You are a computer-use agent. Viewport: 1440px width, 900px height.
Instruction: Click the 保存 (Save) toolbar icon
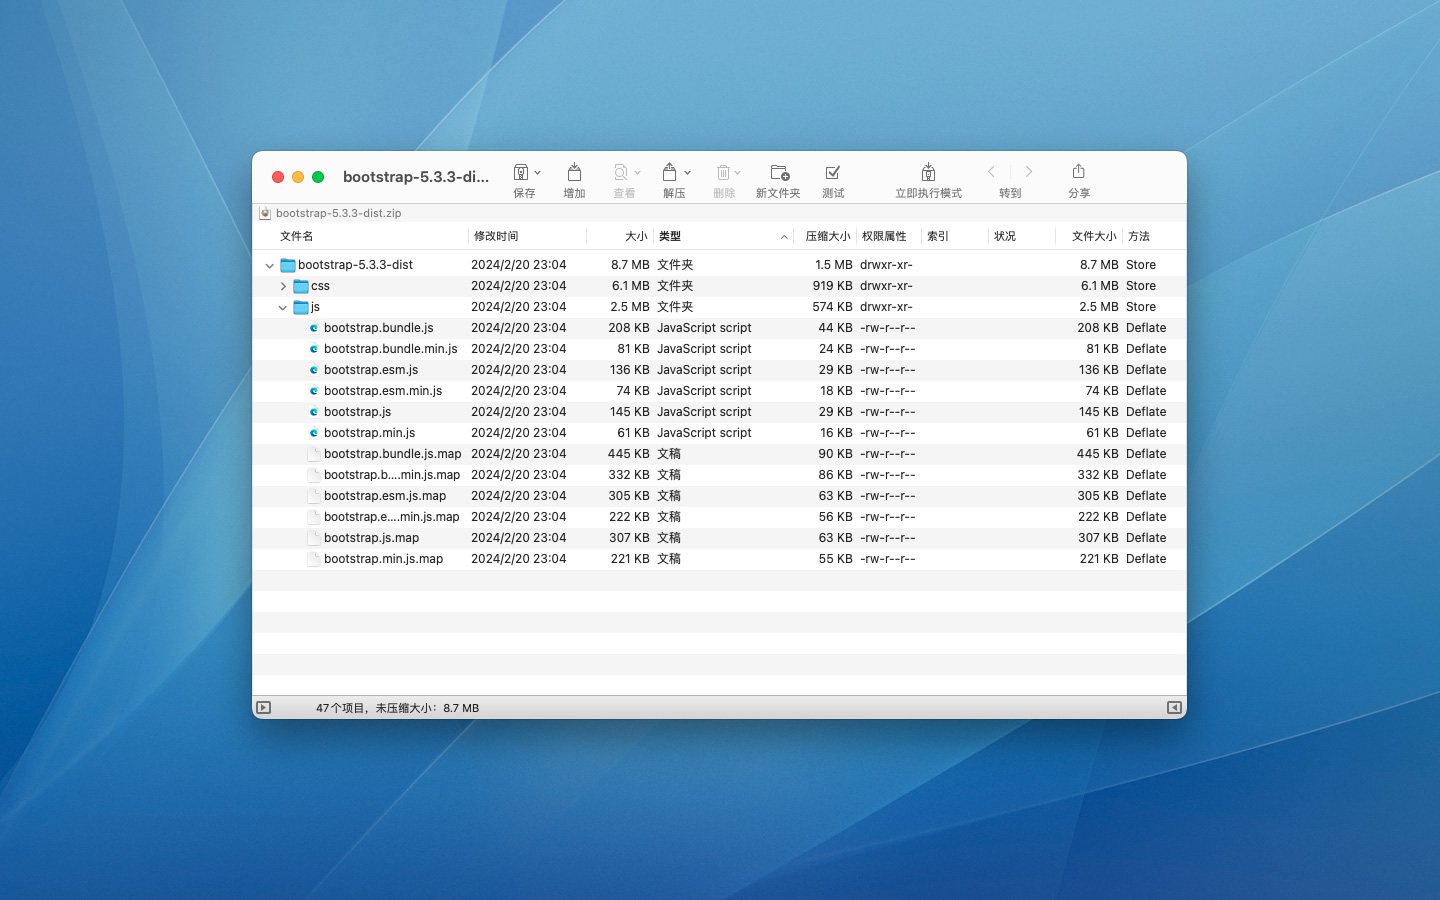[521, 172]
